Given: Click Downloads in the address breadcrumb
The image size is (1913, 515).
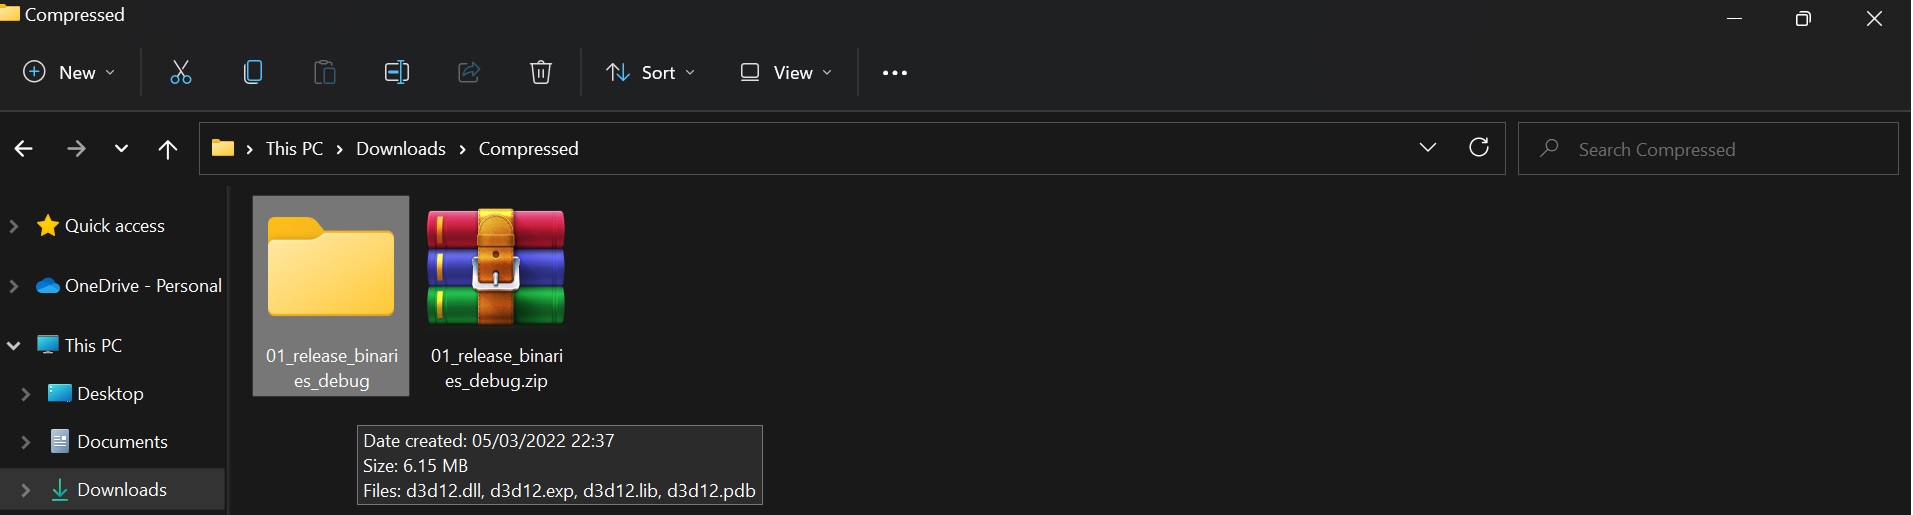Looking at the screenshot, I should click(x=401, y=149).
